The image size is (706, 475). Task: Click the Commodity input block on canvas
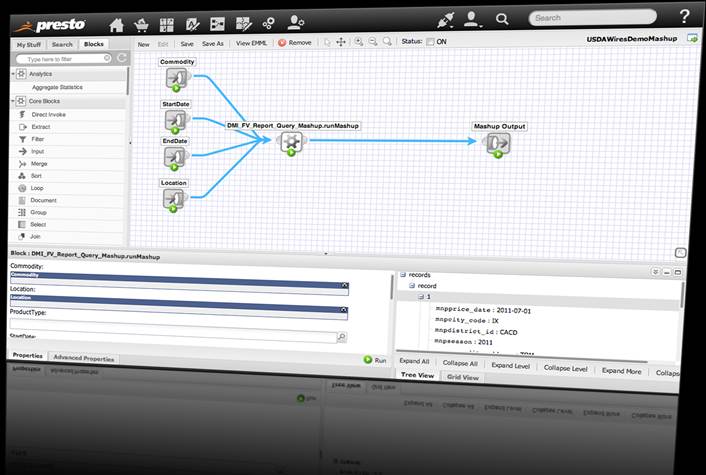click(x=175, y=78)
